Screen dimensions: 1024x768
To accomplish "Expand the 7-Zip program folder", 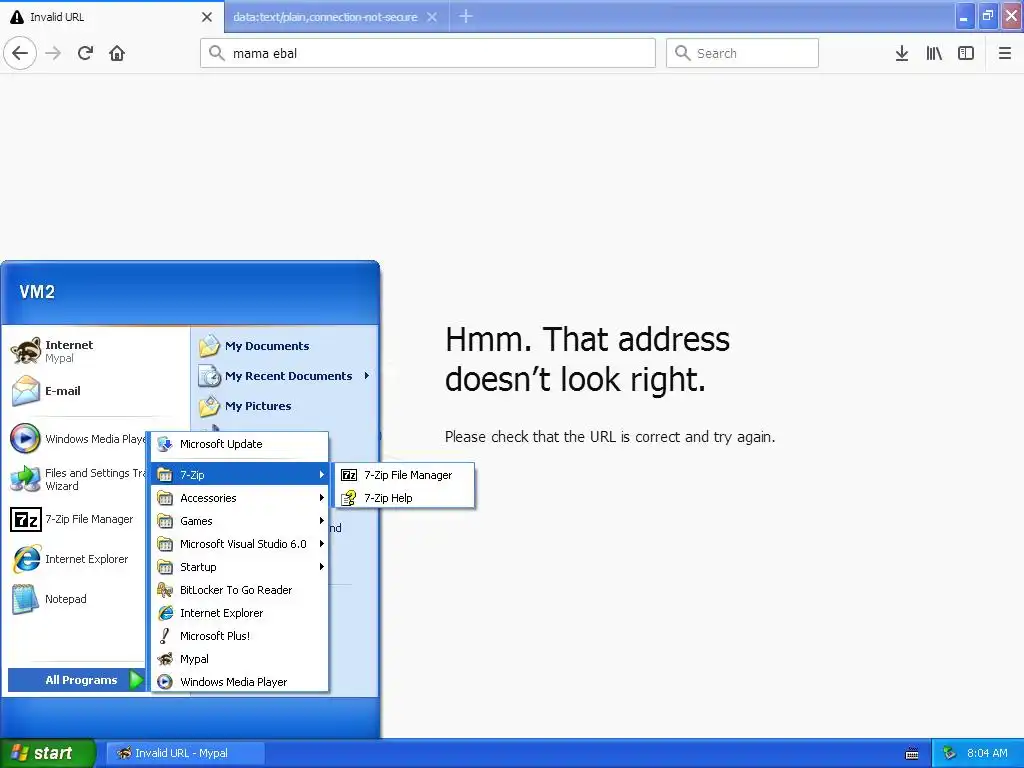I will (x=240, y=474).
